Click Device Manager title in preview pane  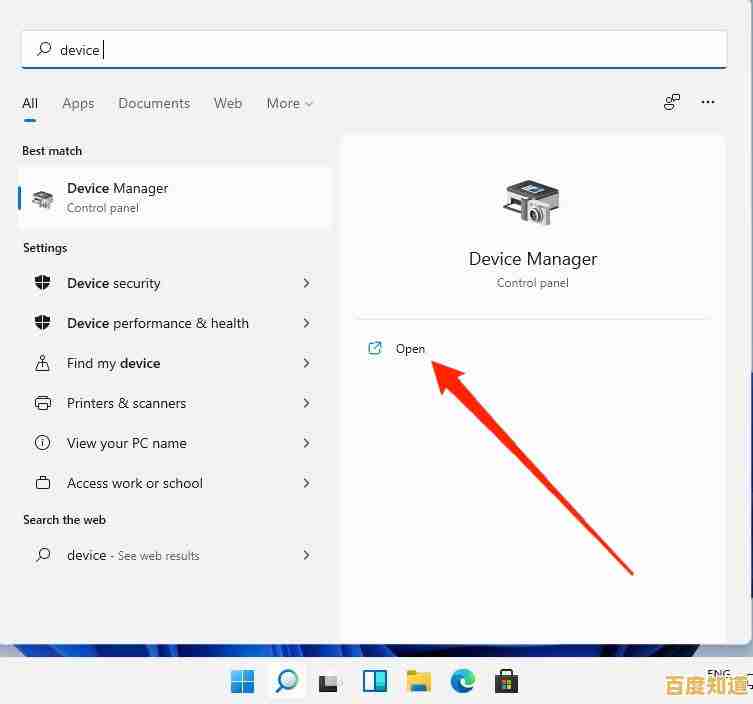pos(533,259)
